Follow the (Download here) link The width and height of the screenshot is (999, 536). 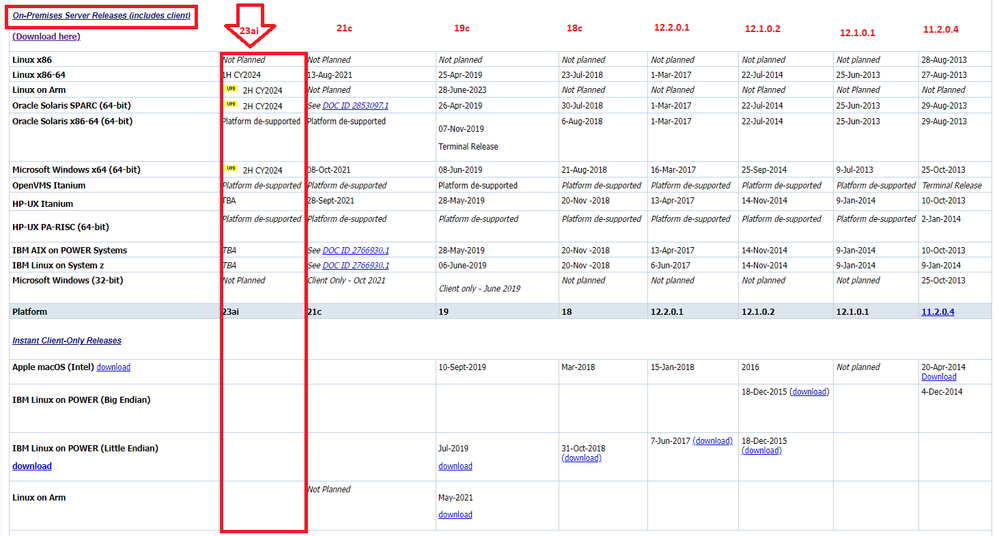click(x=47, y=36)
